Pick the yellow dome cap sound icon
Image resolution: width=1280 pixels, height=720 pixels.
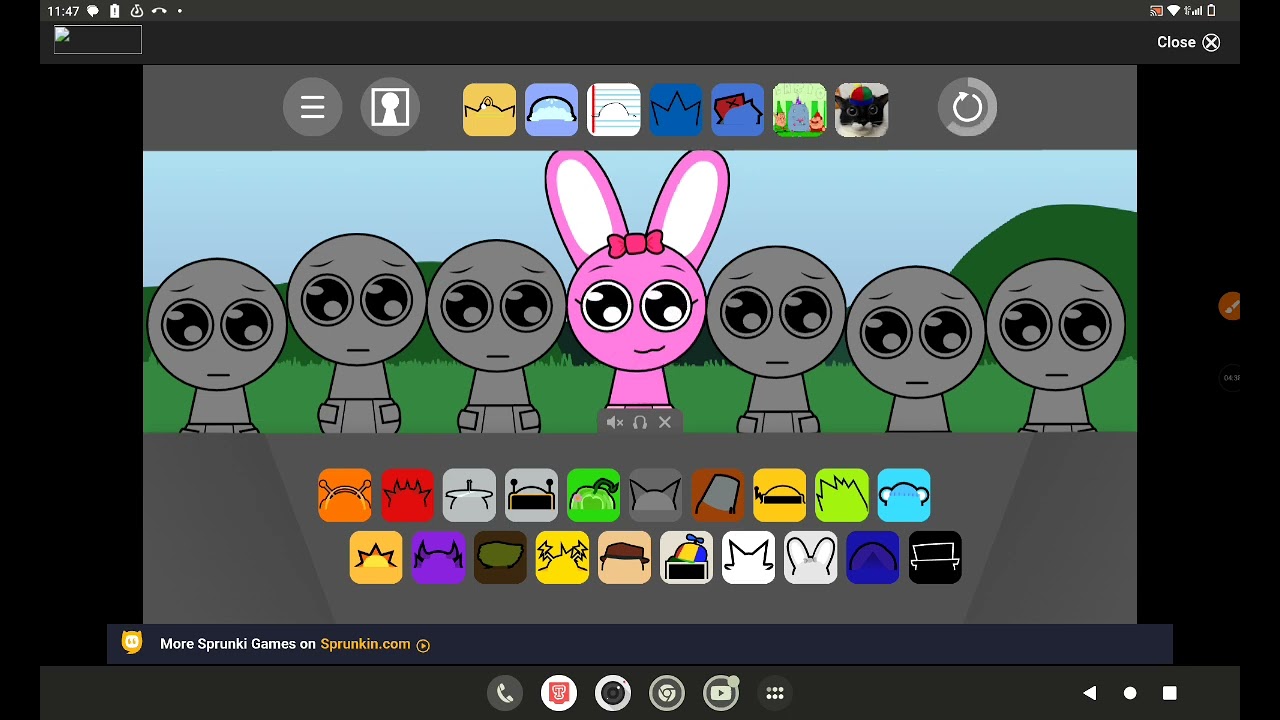(779, 495)
